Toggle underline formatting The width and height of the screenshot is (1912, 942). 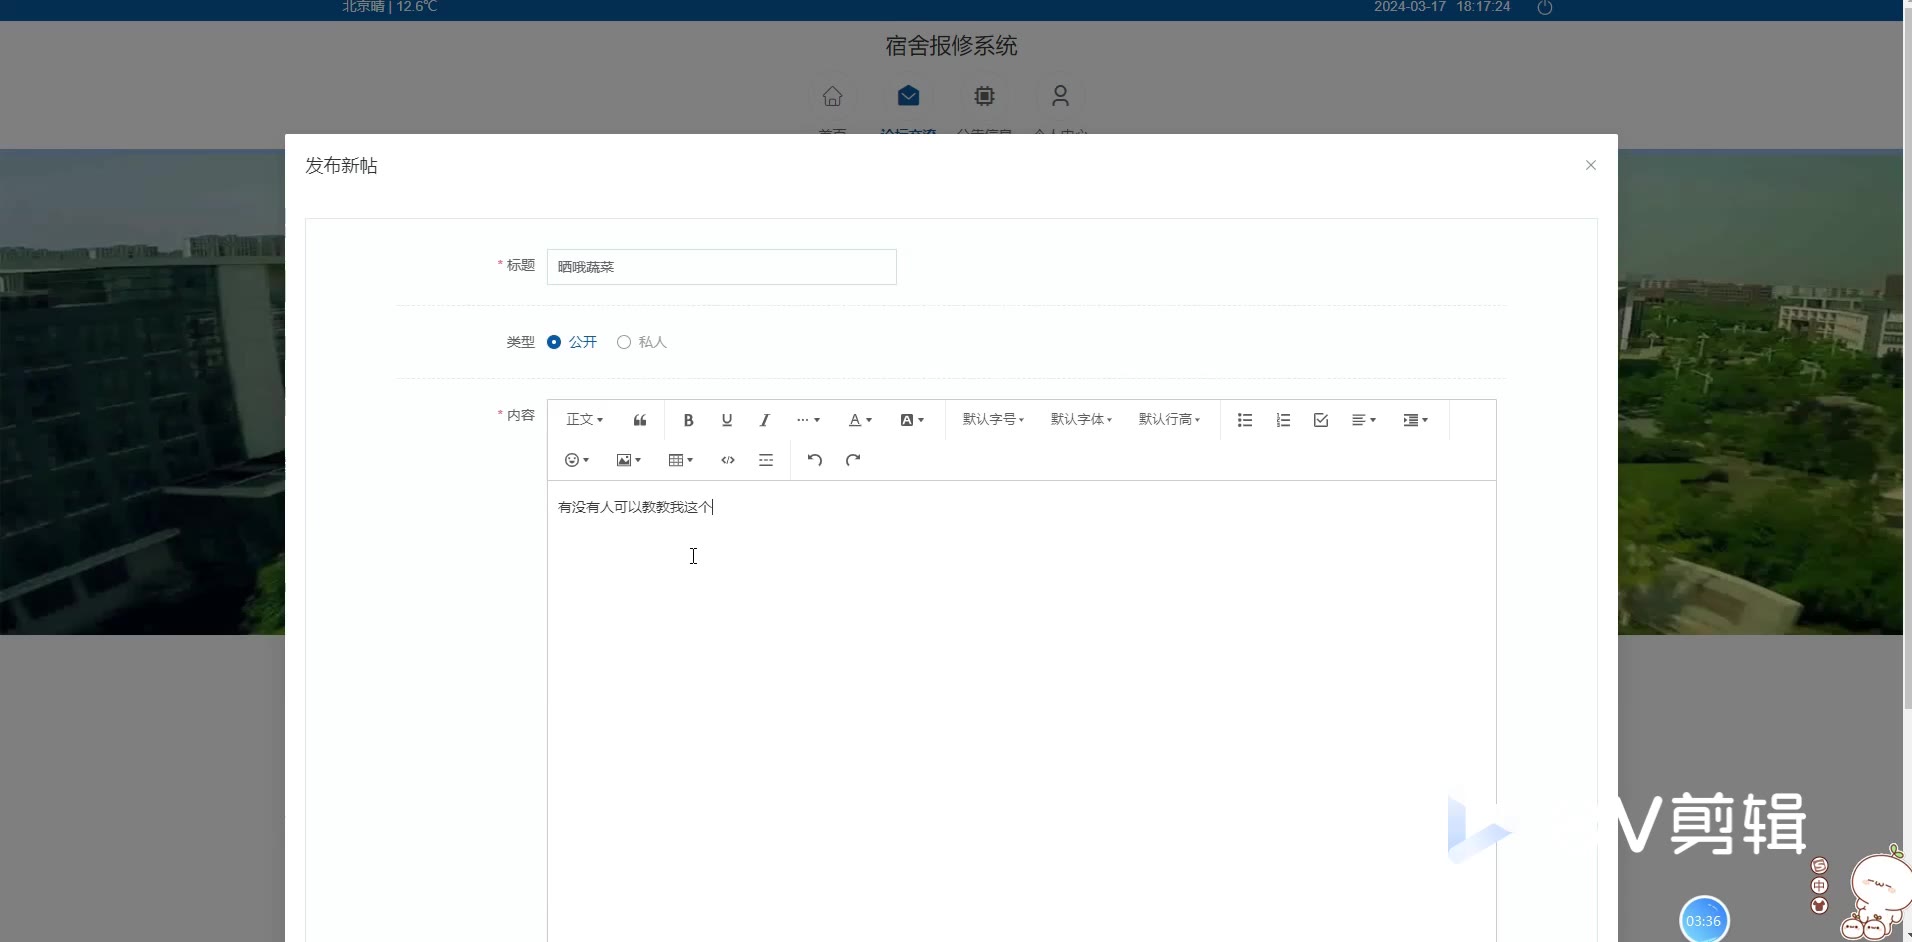(727, 420)
